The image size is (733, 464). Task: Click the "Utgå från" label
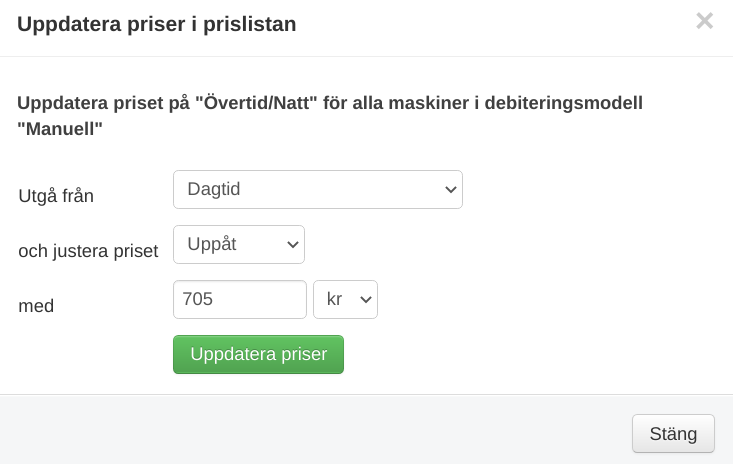[56, 196]
